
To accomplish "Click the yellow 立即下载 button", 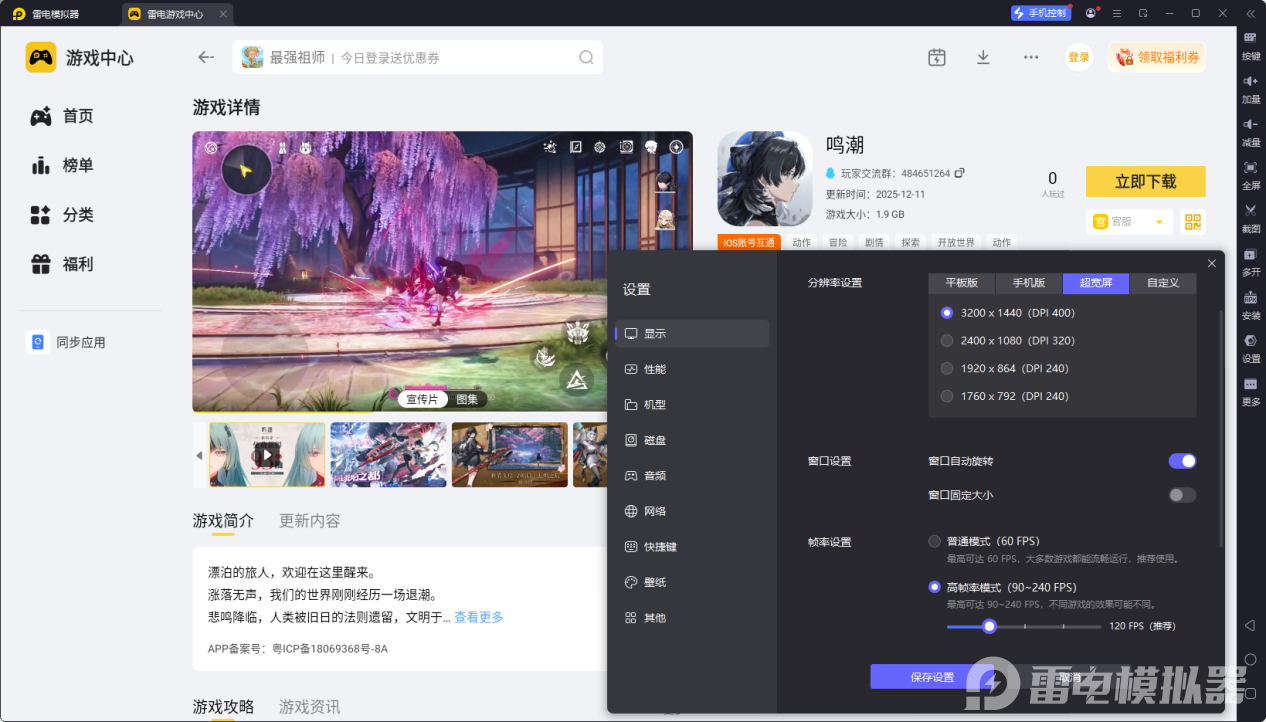I will pyautogui.click(x=1145, y=182).
